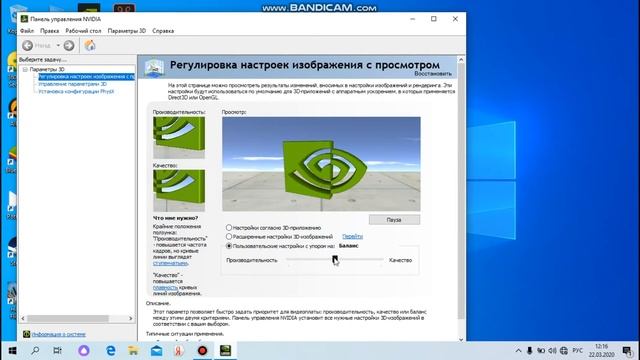Click left arrow of tree horizontal scrollbar
Image resolution: width=640 pixels, height=360 pixels.
coord(23,318)
